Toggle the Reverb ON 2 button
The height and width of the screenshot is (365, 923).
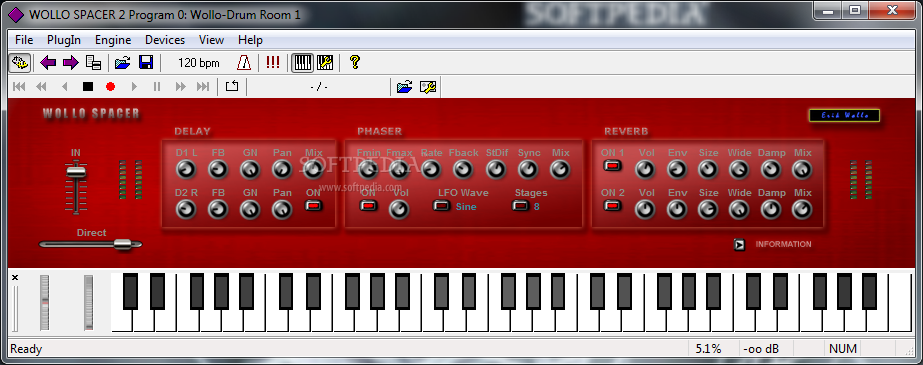point(612,205)
